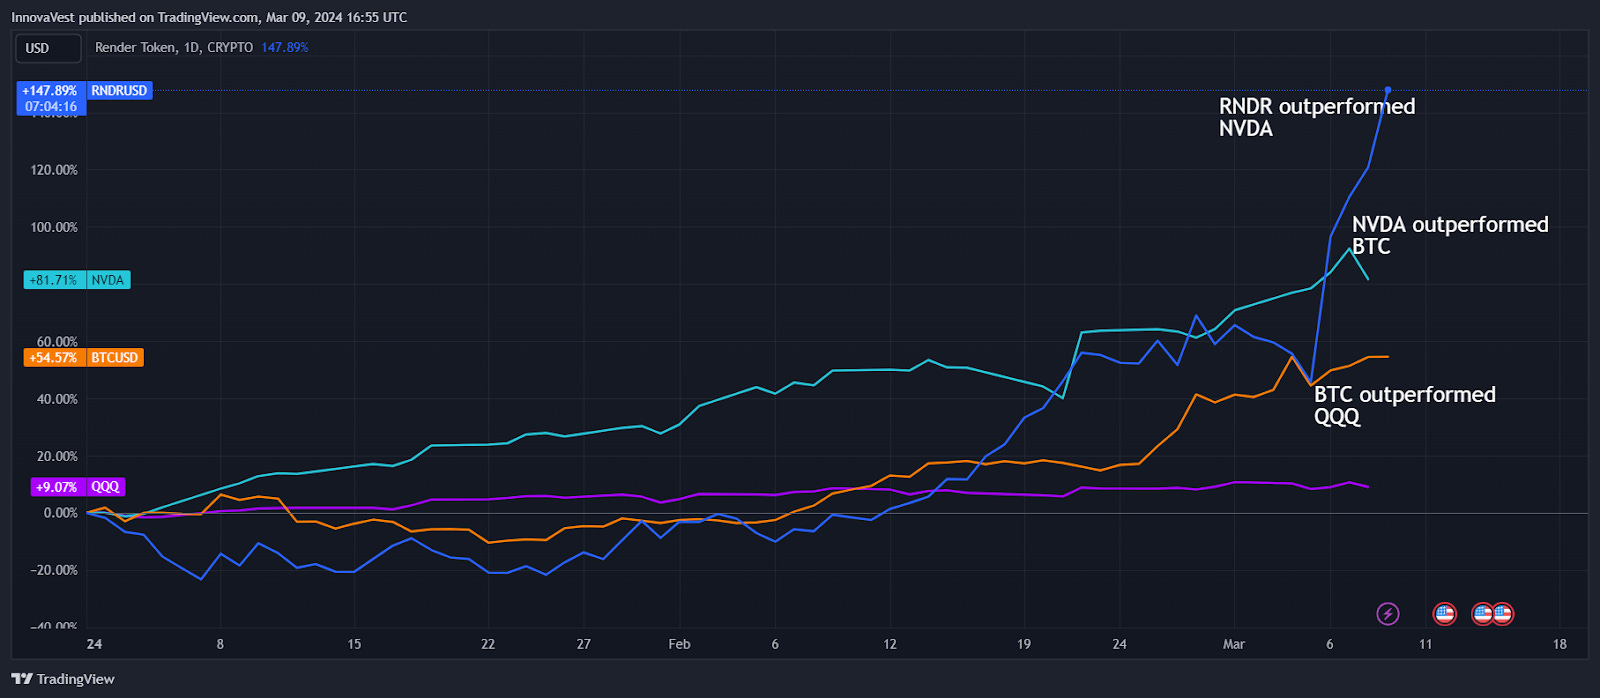The width and height of the screenshot is (1600, 698).
Task: Click the TradingView logo at bottom left
Action: (x=63, y=679)
